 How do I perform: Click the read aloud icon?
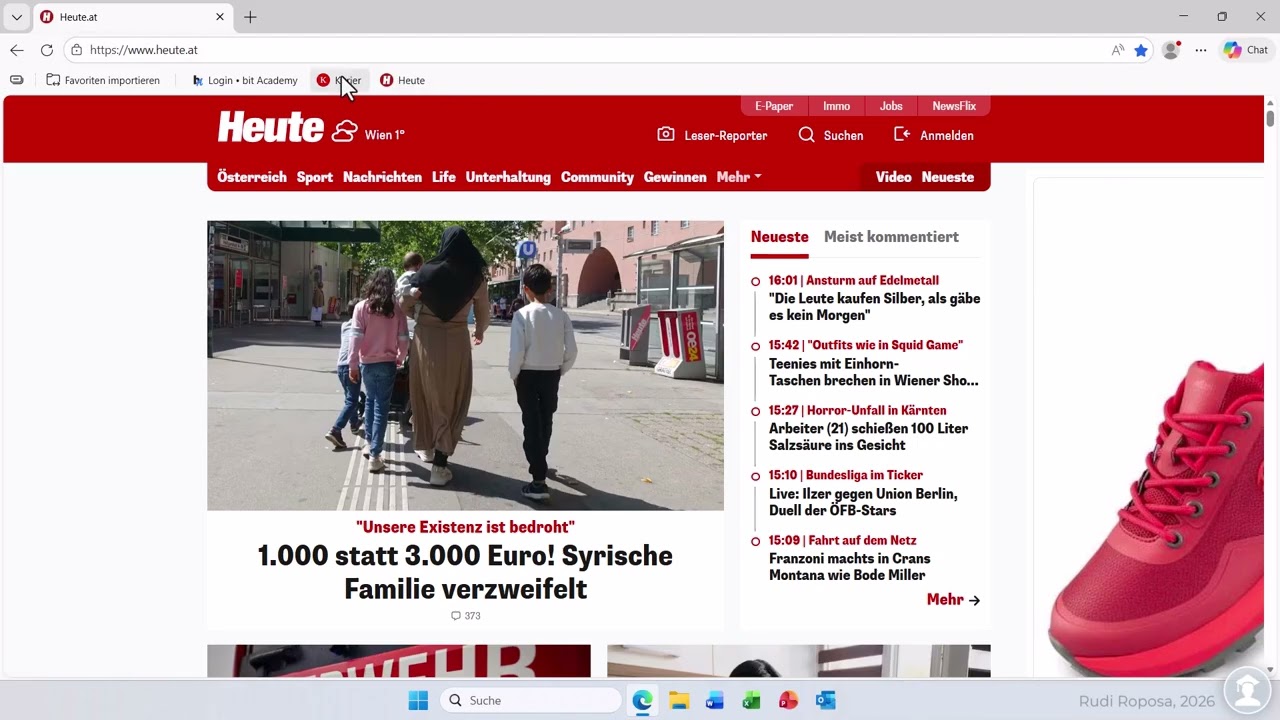(1118, 50)
